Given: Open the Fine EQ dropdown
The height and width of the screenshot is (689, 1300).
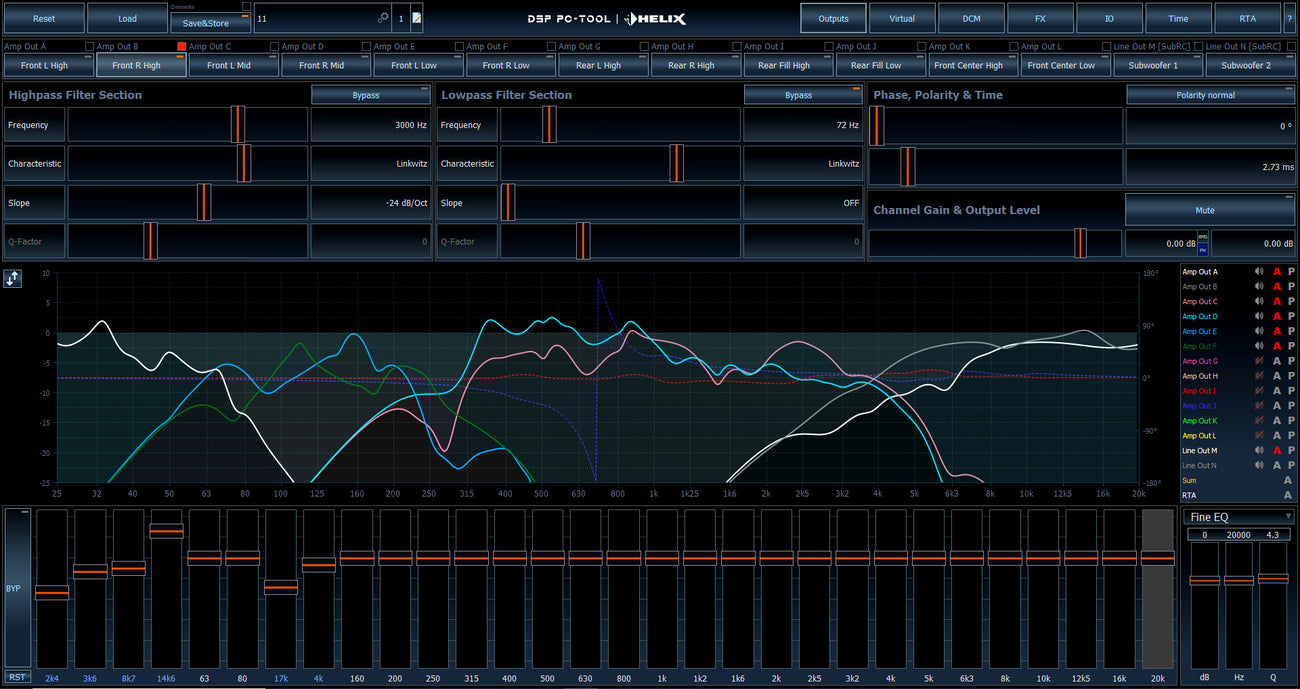Looking at the screenshot, I should (1237, 516).
